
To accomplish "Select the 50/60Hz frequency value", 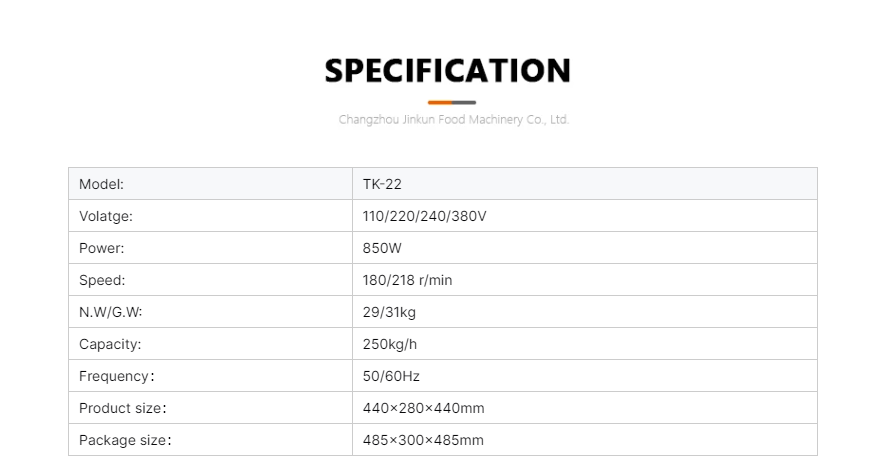I will [x=391, y=376].
